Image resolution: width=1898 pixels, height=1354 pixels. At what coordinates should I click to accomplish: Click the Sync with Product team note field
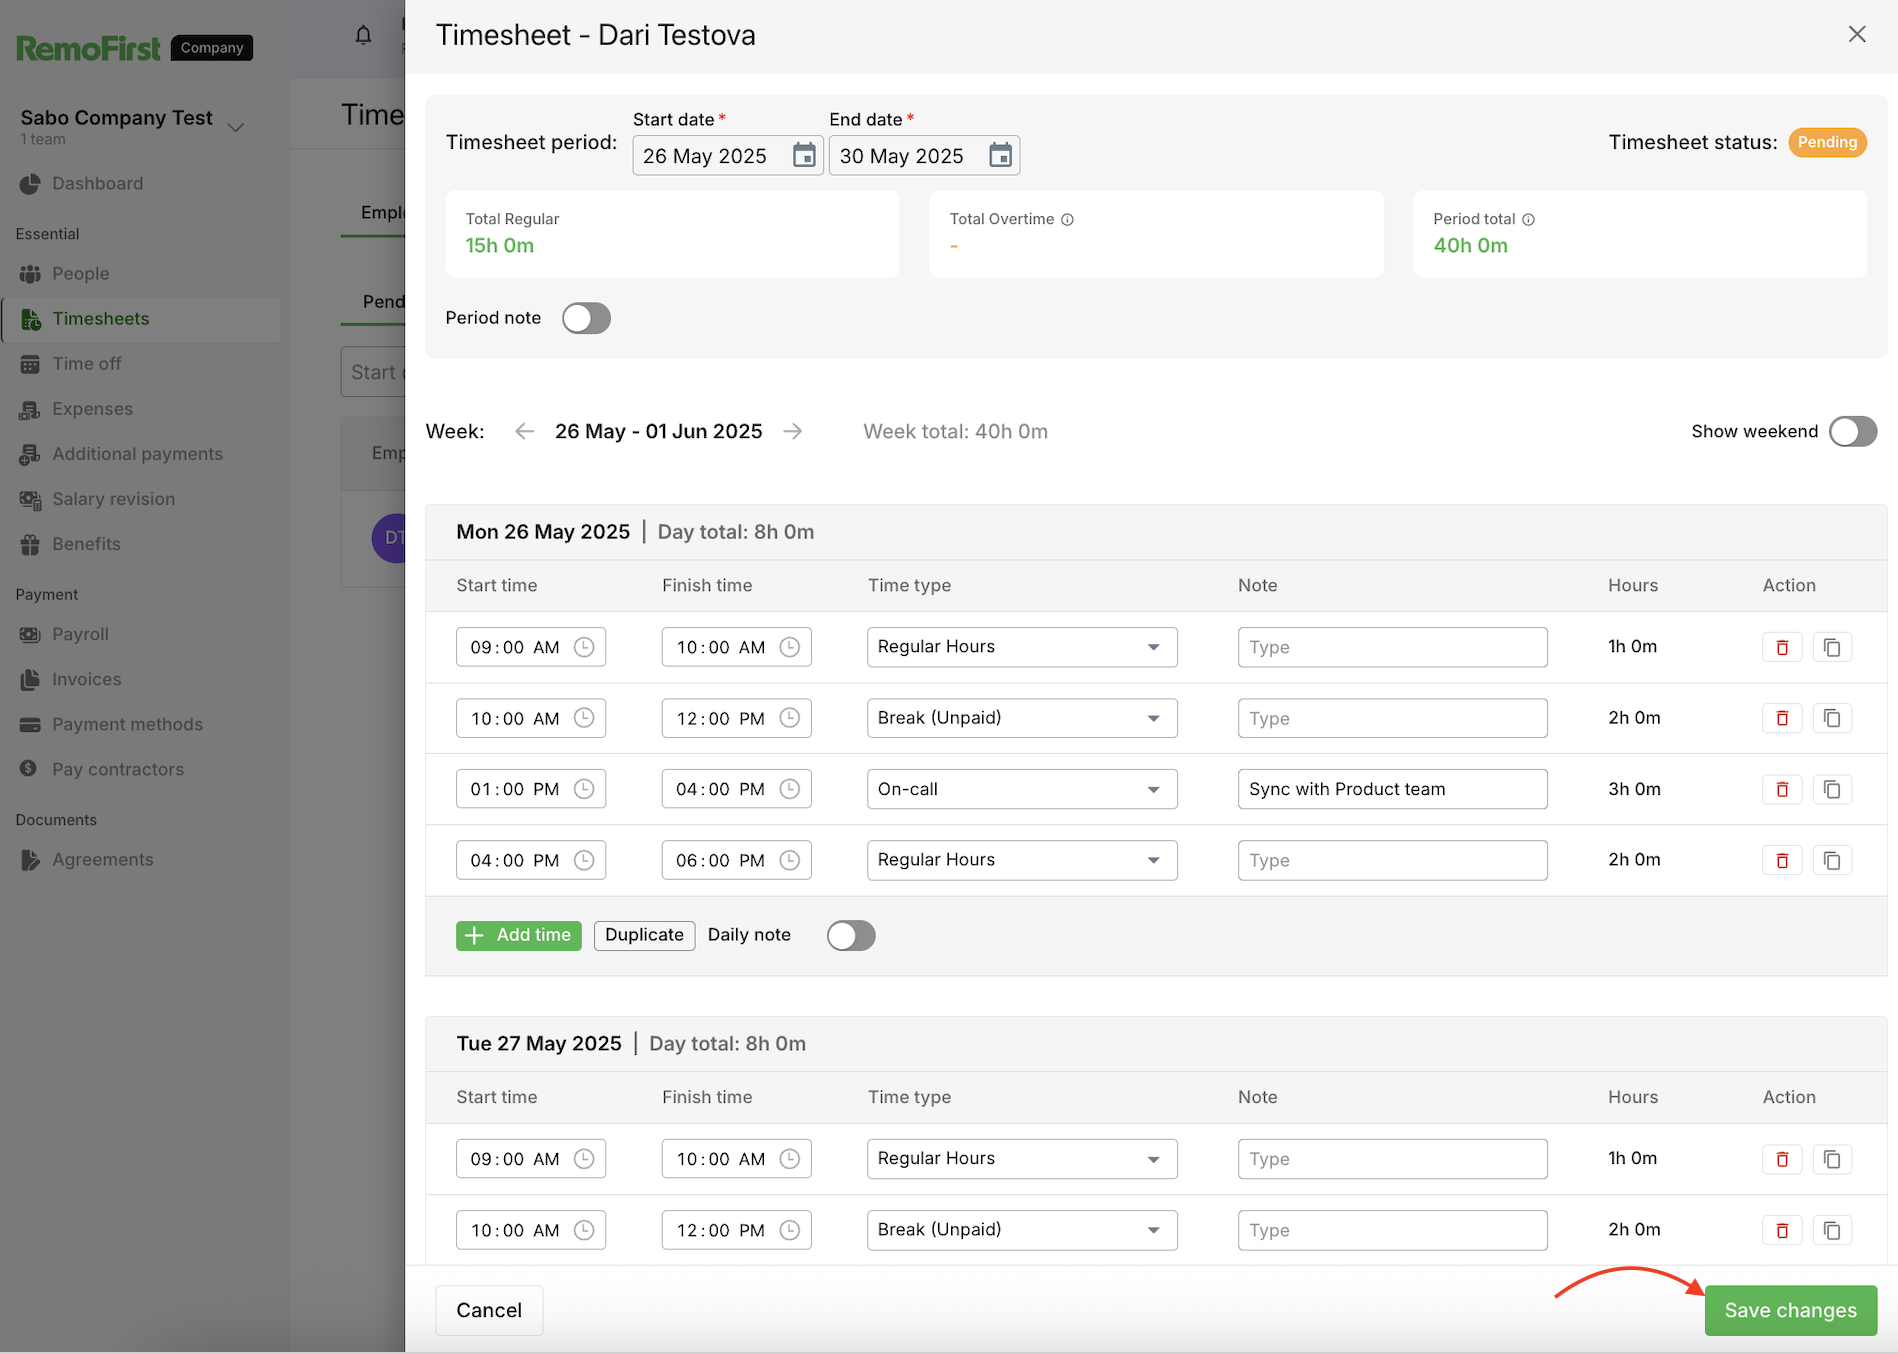pos(1391,789)
